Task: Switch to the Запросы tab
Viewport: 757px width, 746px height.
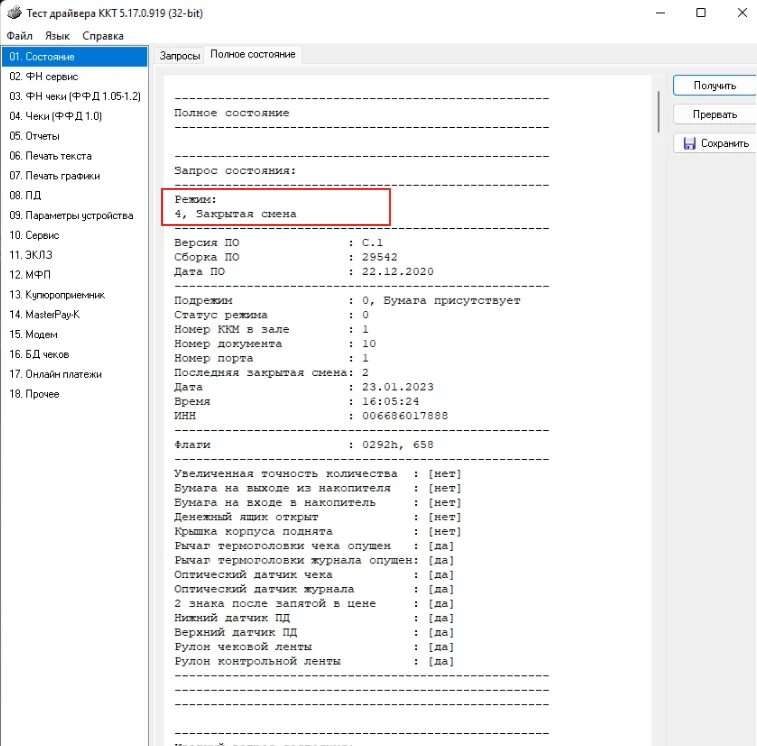Action: pos(180,56)
